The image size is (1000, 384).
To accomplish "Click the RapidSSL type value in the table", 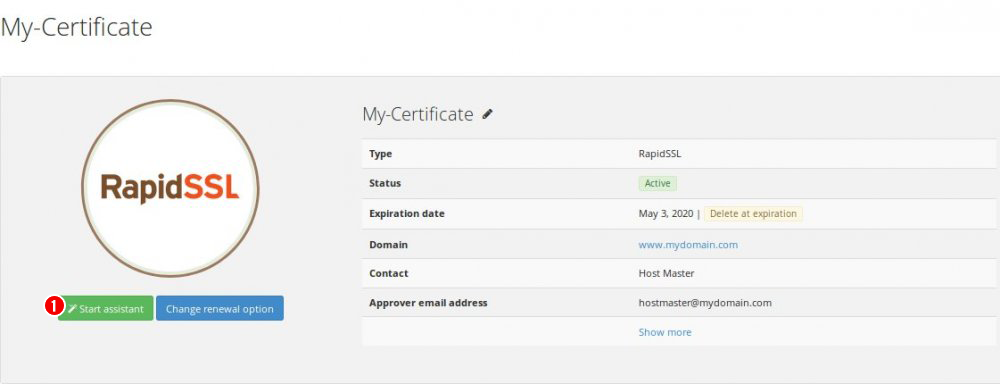I will (660, 154).
